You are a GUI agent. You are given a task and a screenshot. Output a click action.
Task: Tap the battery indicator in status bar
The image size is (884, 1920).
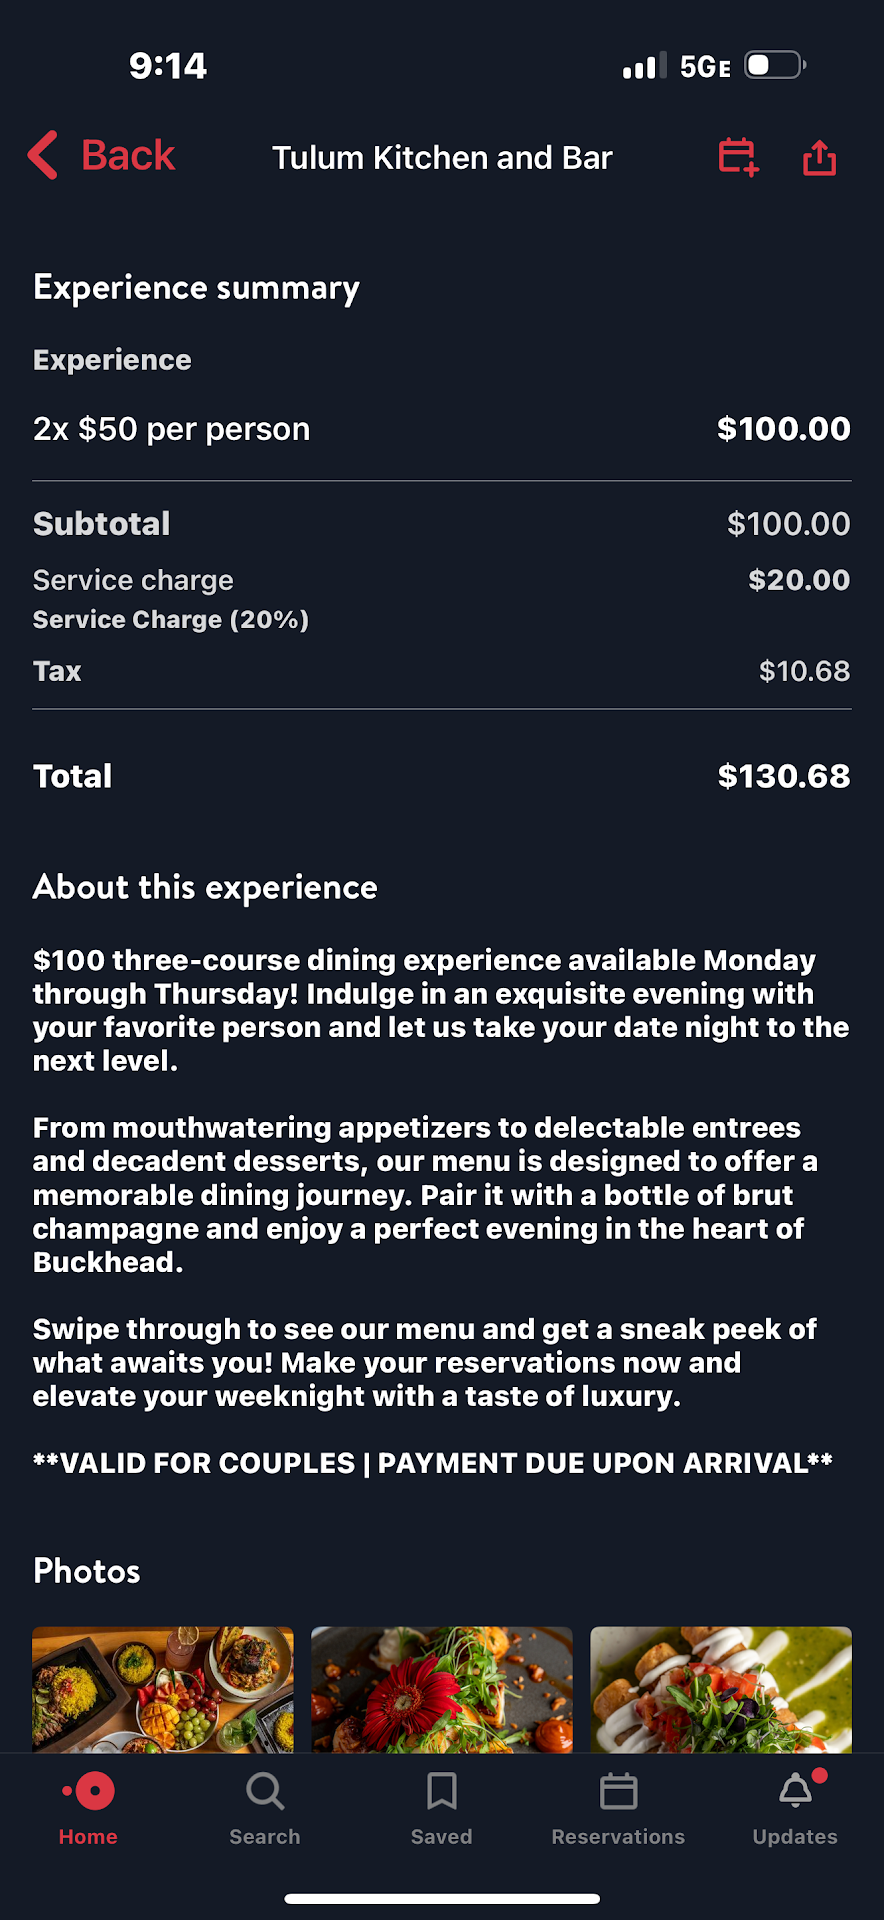point(774,66)
